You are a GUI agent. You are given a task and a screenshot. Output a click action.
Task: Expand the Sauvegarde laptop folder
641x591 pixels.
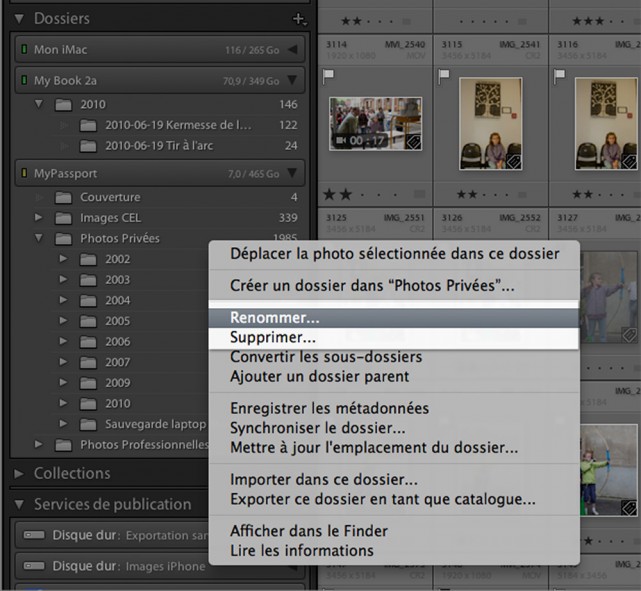[x=63, y=423]
